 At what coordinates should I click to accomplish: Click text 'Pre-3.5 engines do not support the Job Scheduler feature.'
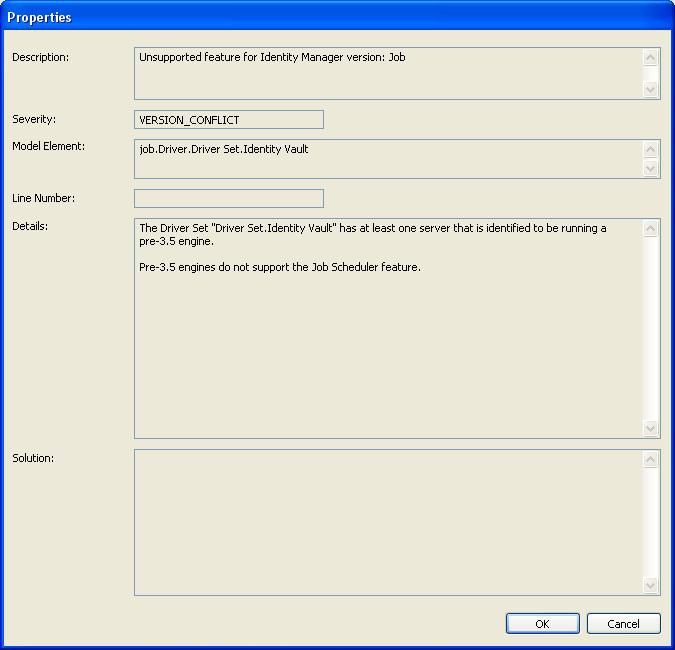pos(280,267)
